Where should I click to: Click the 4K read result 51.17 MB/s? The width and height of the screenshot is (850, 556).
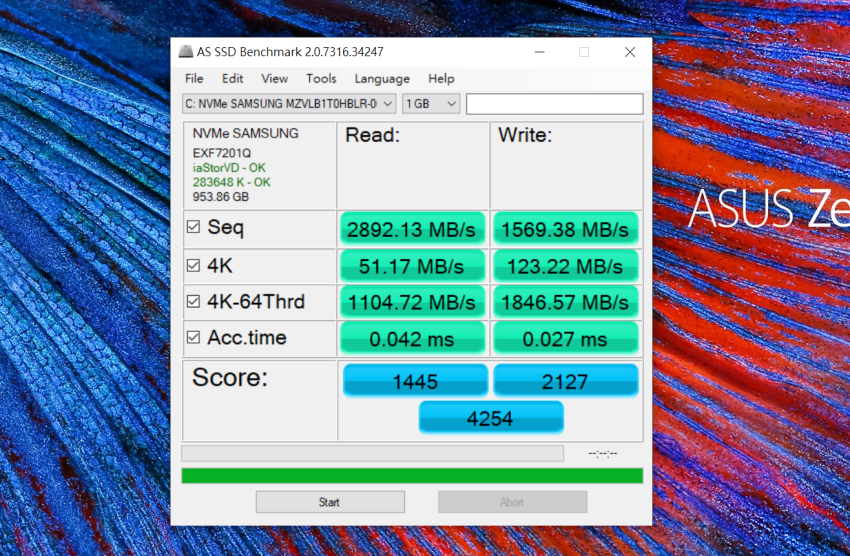click(x=412, y=266)
